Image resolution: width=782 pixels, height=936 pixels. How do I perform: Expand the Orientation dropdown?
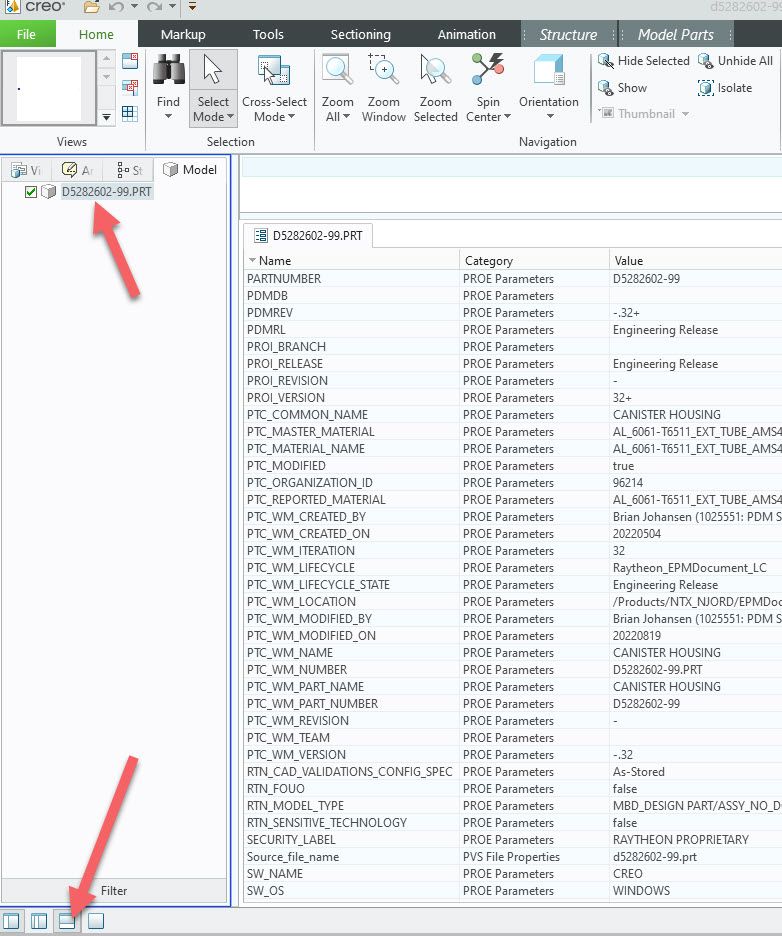pos(548,116)
